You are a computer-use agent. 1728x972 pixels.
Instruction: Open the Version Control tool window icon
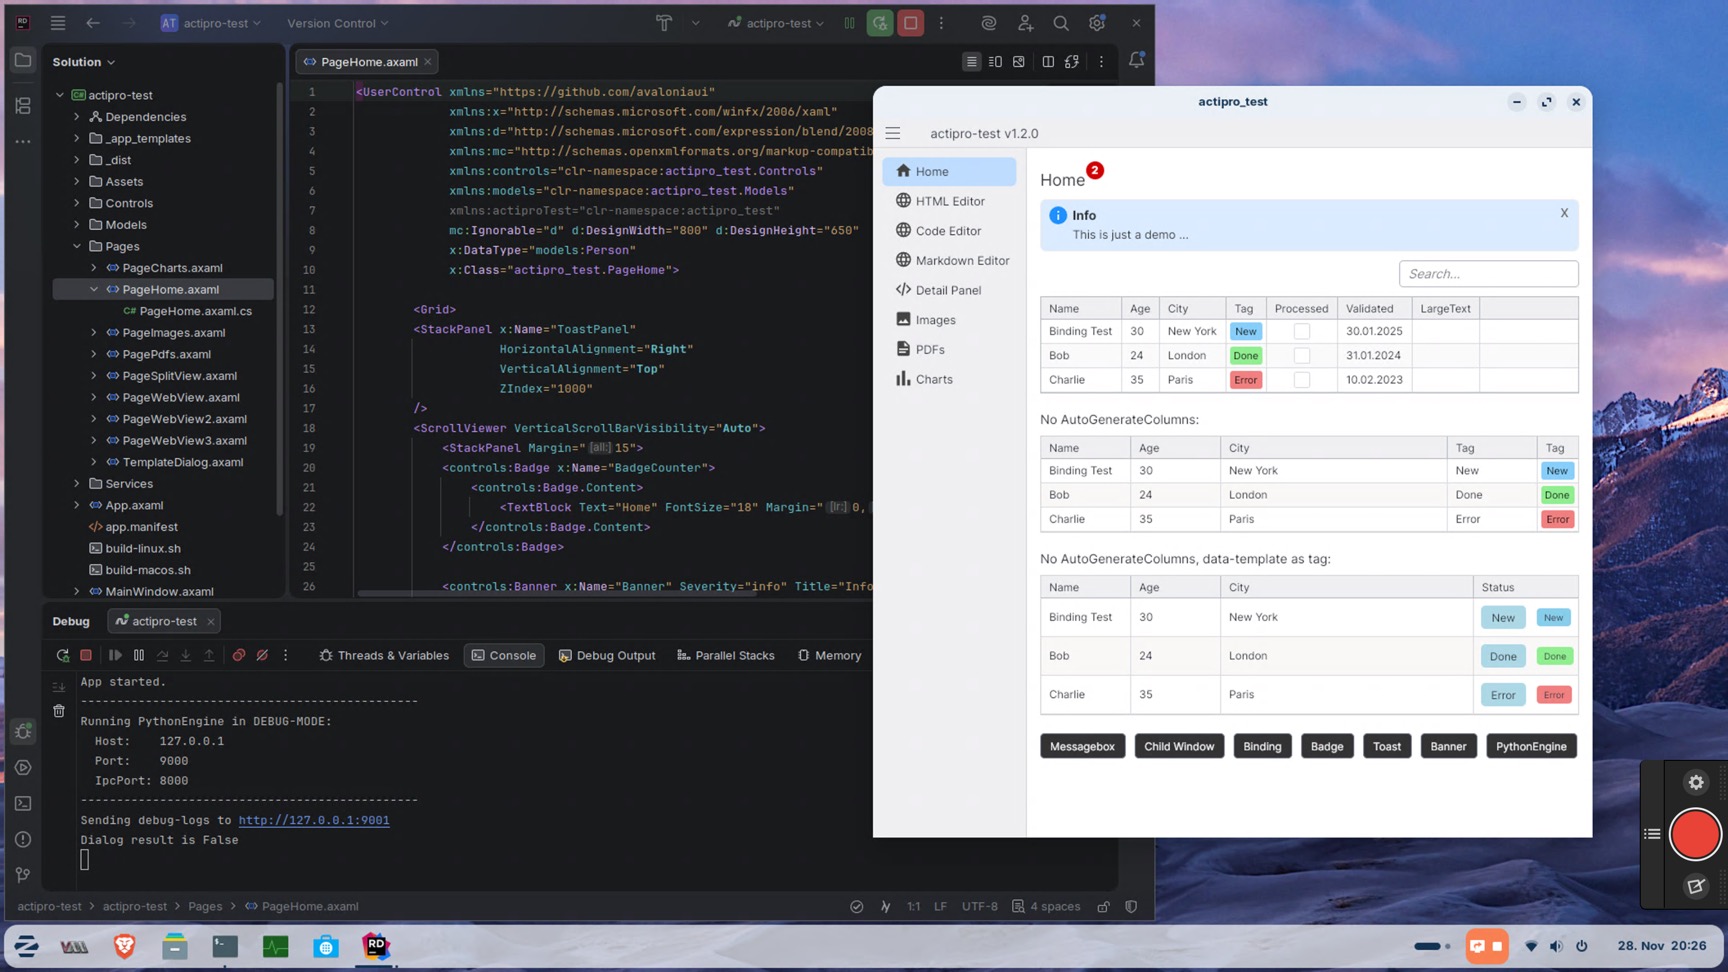tap(23, 874)
